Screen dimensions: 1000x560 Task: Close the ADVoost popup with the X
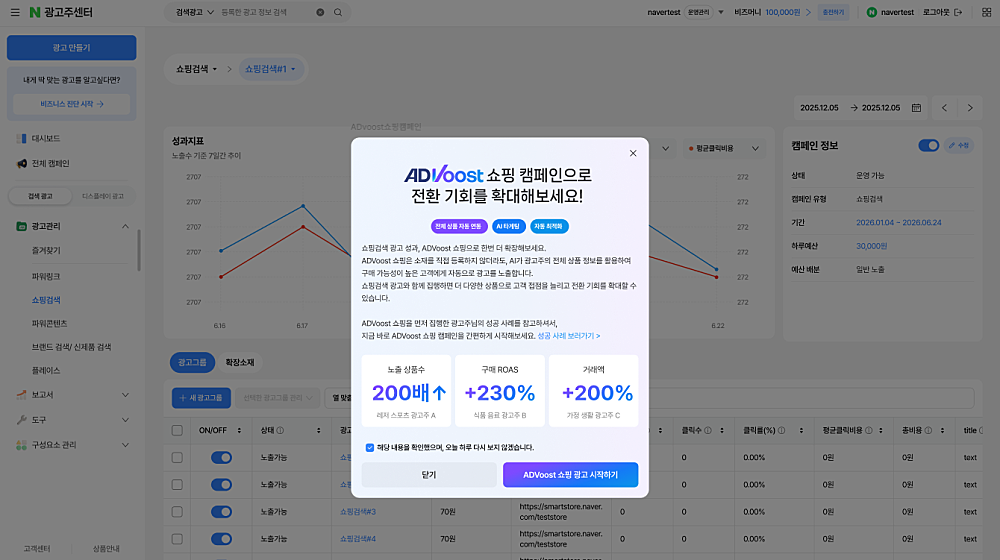(633, 153)
